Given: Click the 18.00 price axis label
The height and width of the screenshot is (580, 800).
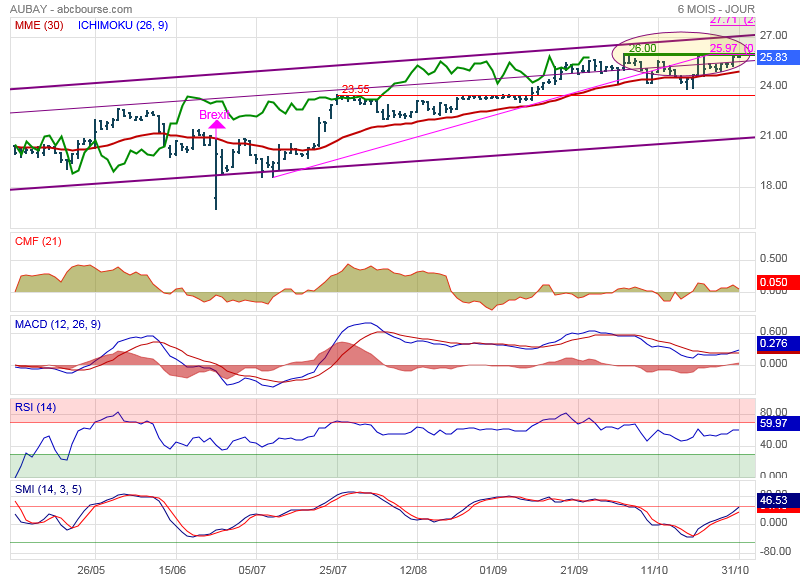Looking at the screenshot, I should pyautogui.click(x=773, y=185).
